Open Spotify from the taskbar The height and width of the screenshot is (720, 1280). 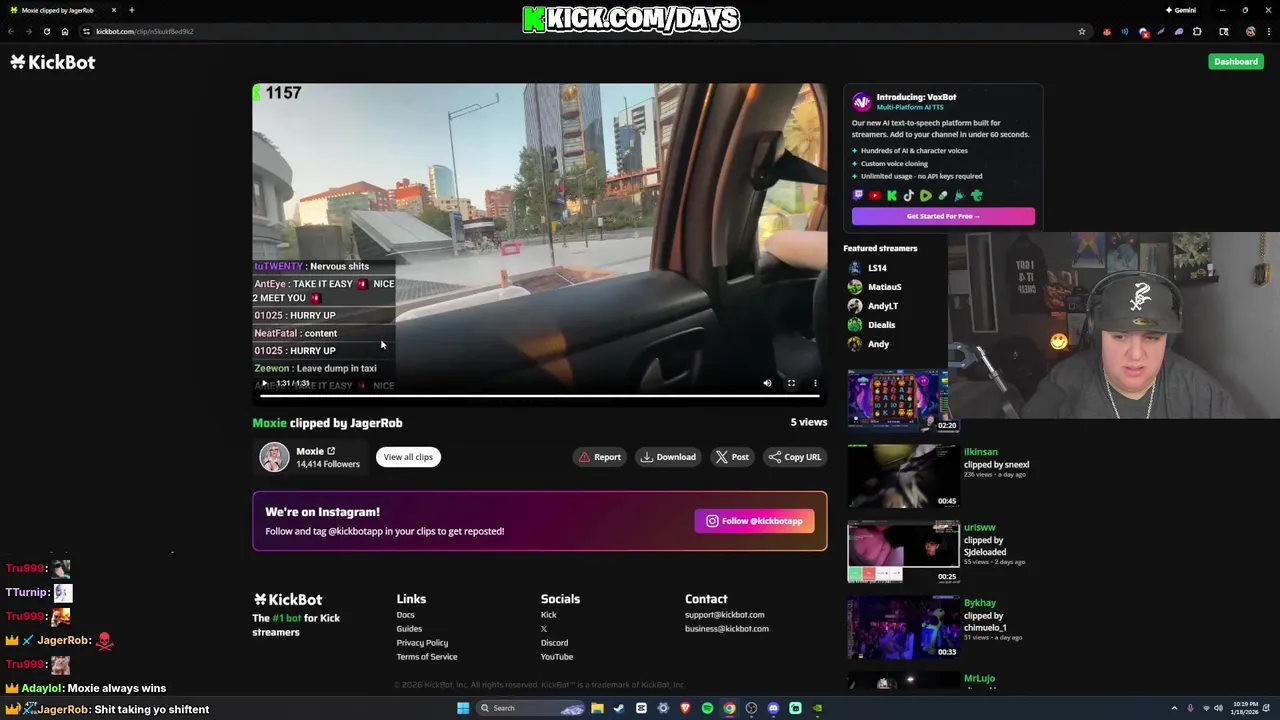pyautogui.click(x=707, y=708)
